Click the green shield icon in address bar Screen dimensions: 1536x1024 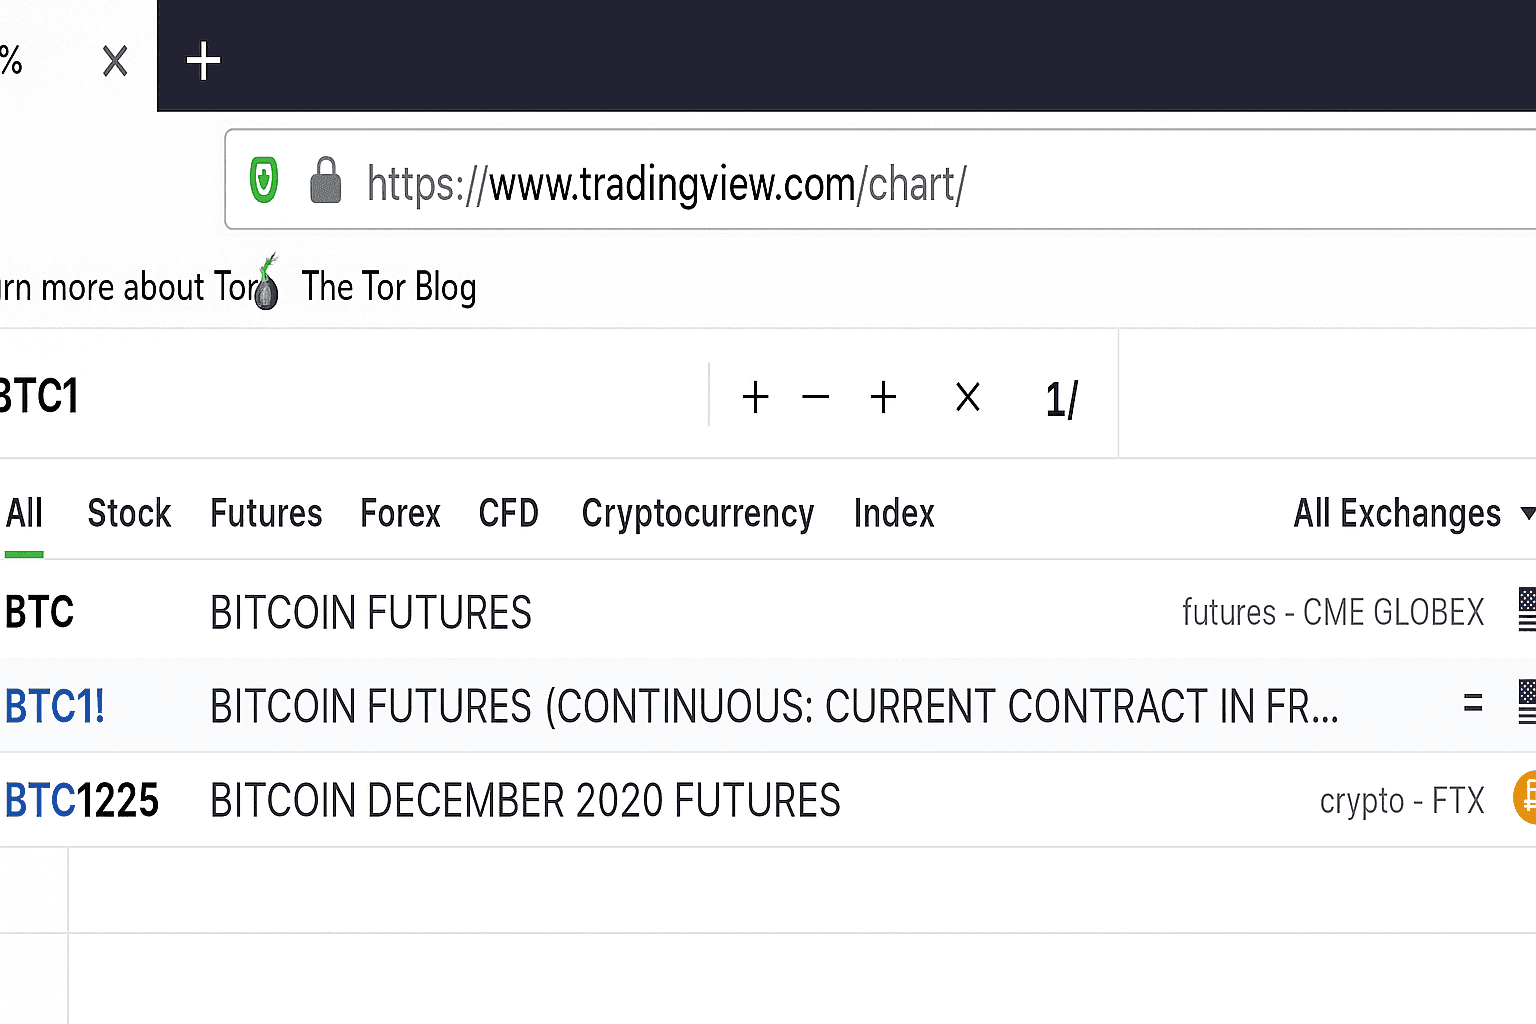click(x=263, y=181)
